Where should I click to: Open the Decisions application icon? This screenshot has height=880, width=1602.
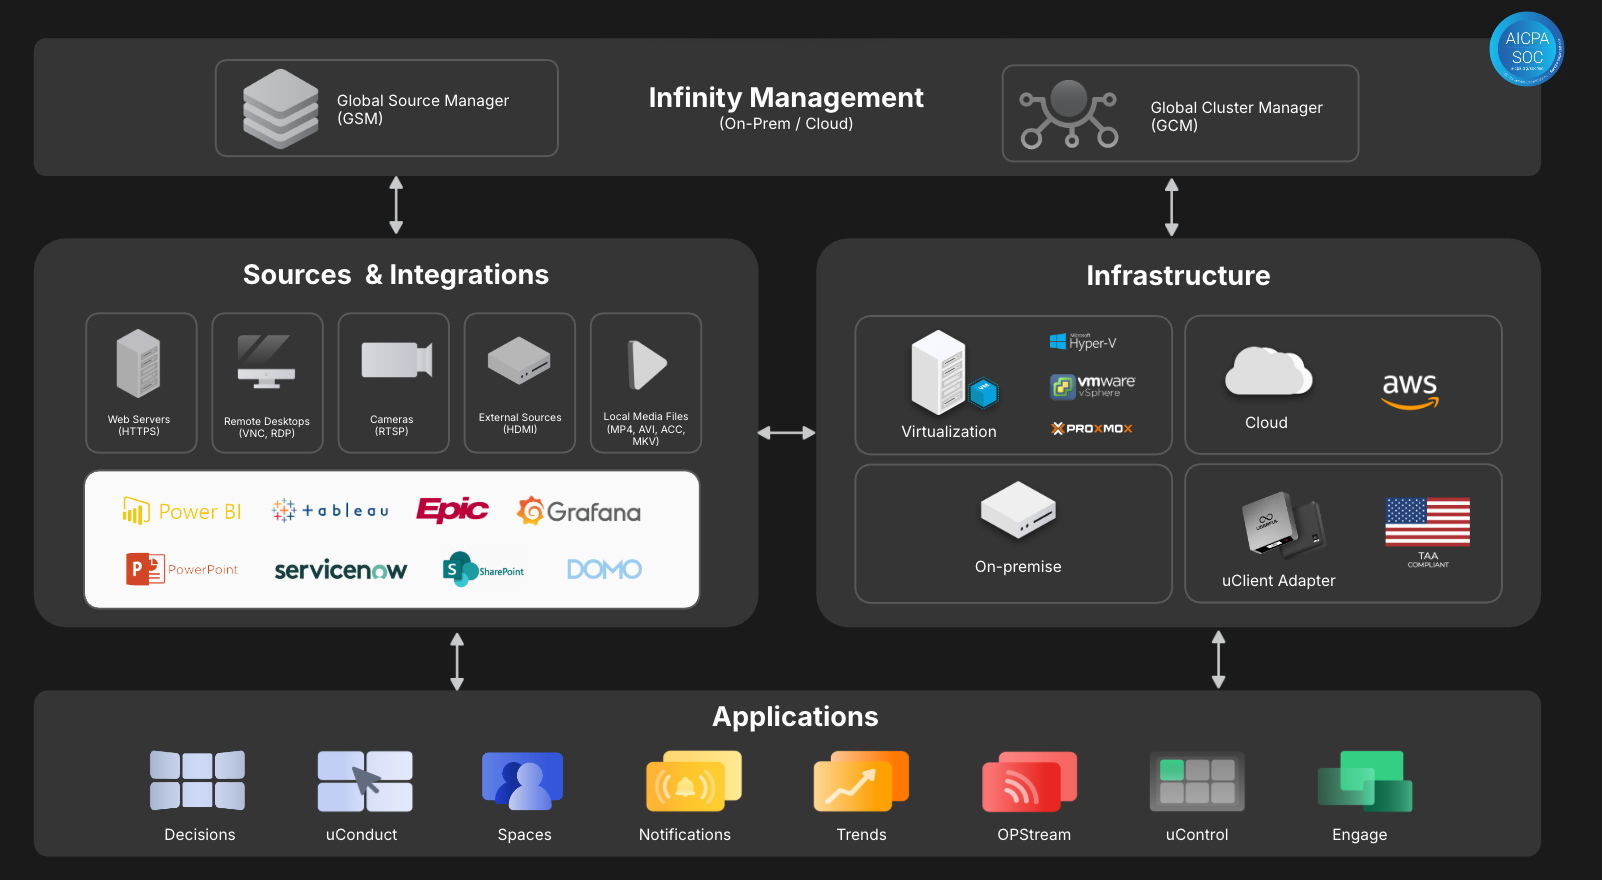point(198,780)
